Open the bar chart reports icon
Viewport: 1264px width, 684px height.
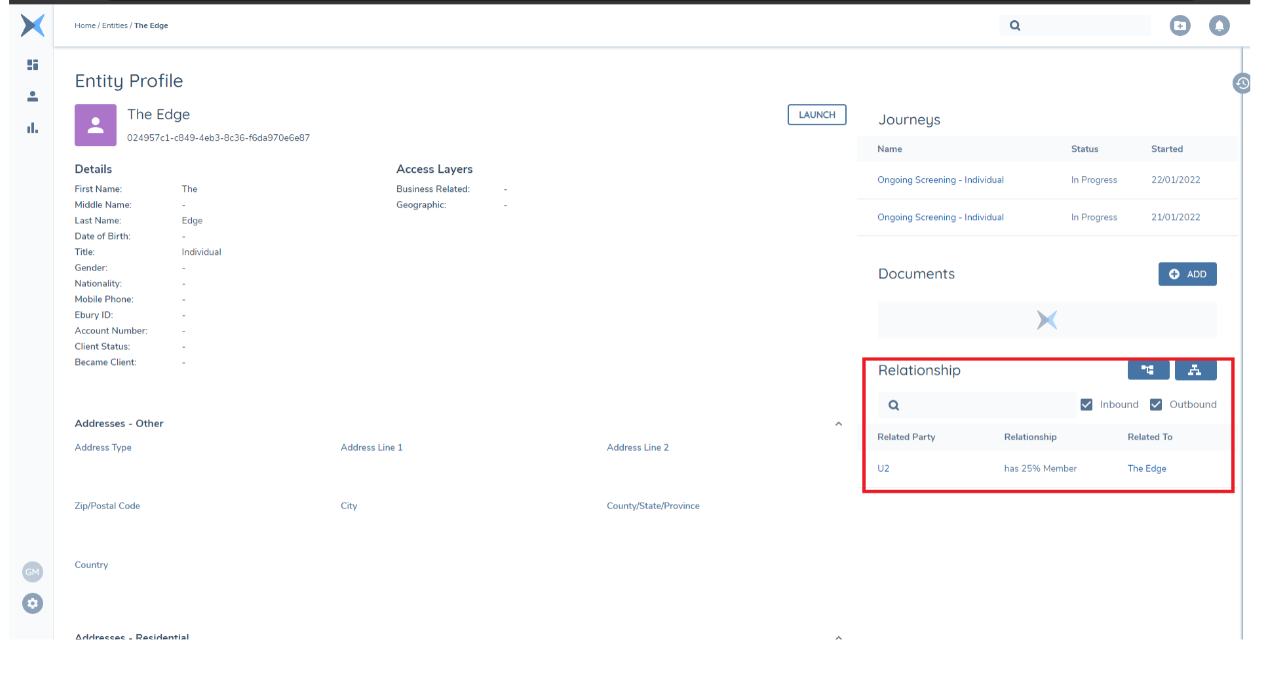pyautogui.click(x=32, y=128)
